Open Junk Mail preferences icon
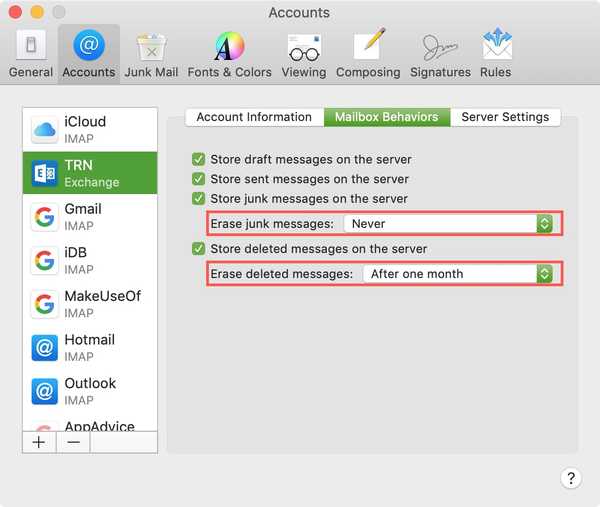The height and width of the screenshot is (507, 600). pos(152,47)
